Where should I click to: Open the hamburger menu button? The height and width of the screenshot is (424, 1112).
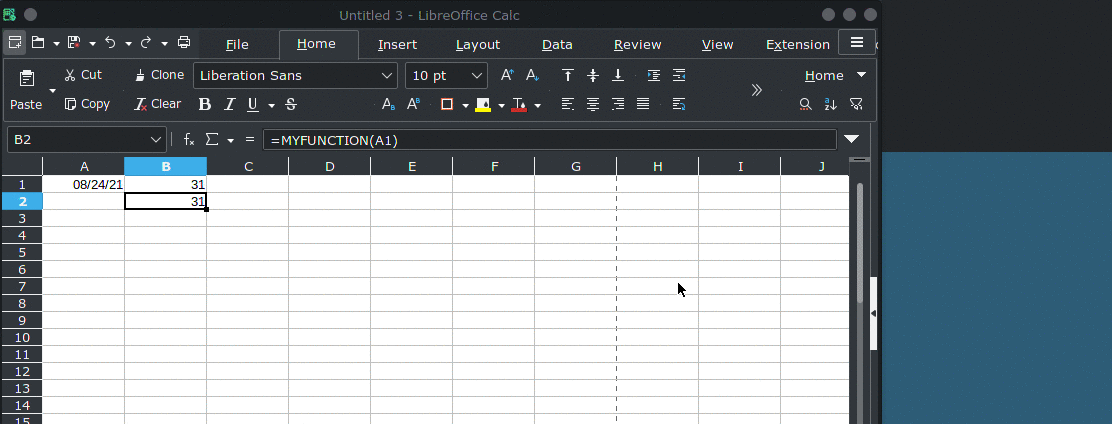pos(857,43)
